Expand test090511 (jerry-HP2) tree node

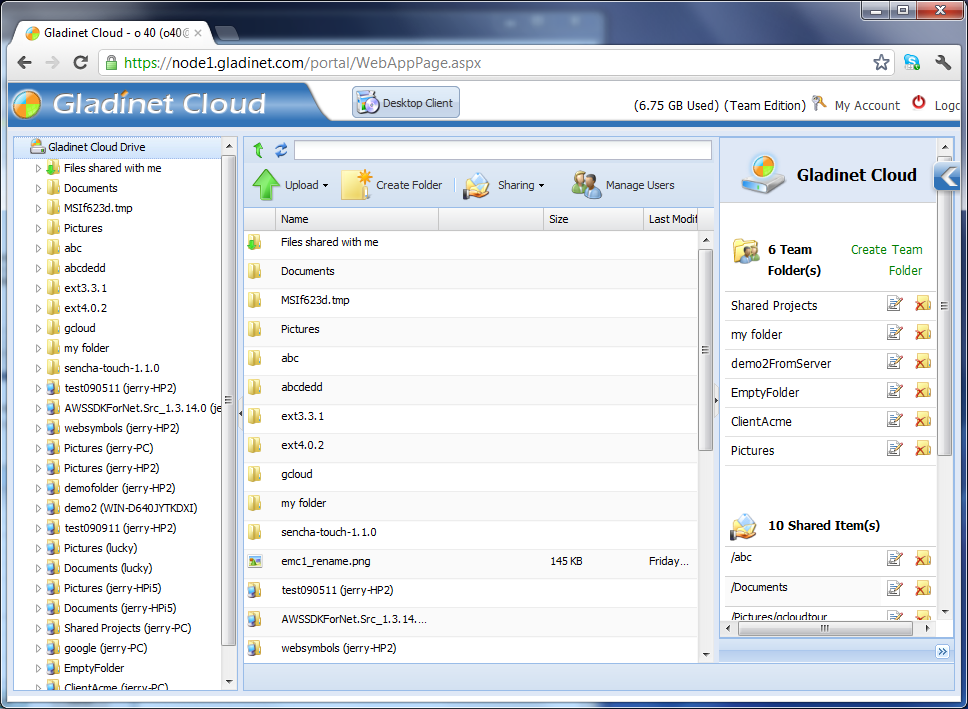(x=38, y=388)
